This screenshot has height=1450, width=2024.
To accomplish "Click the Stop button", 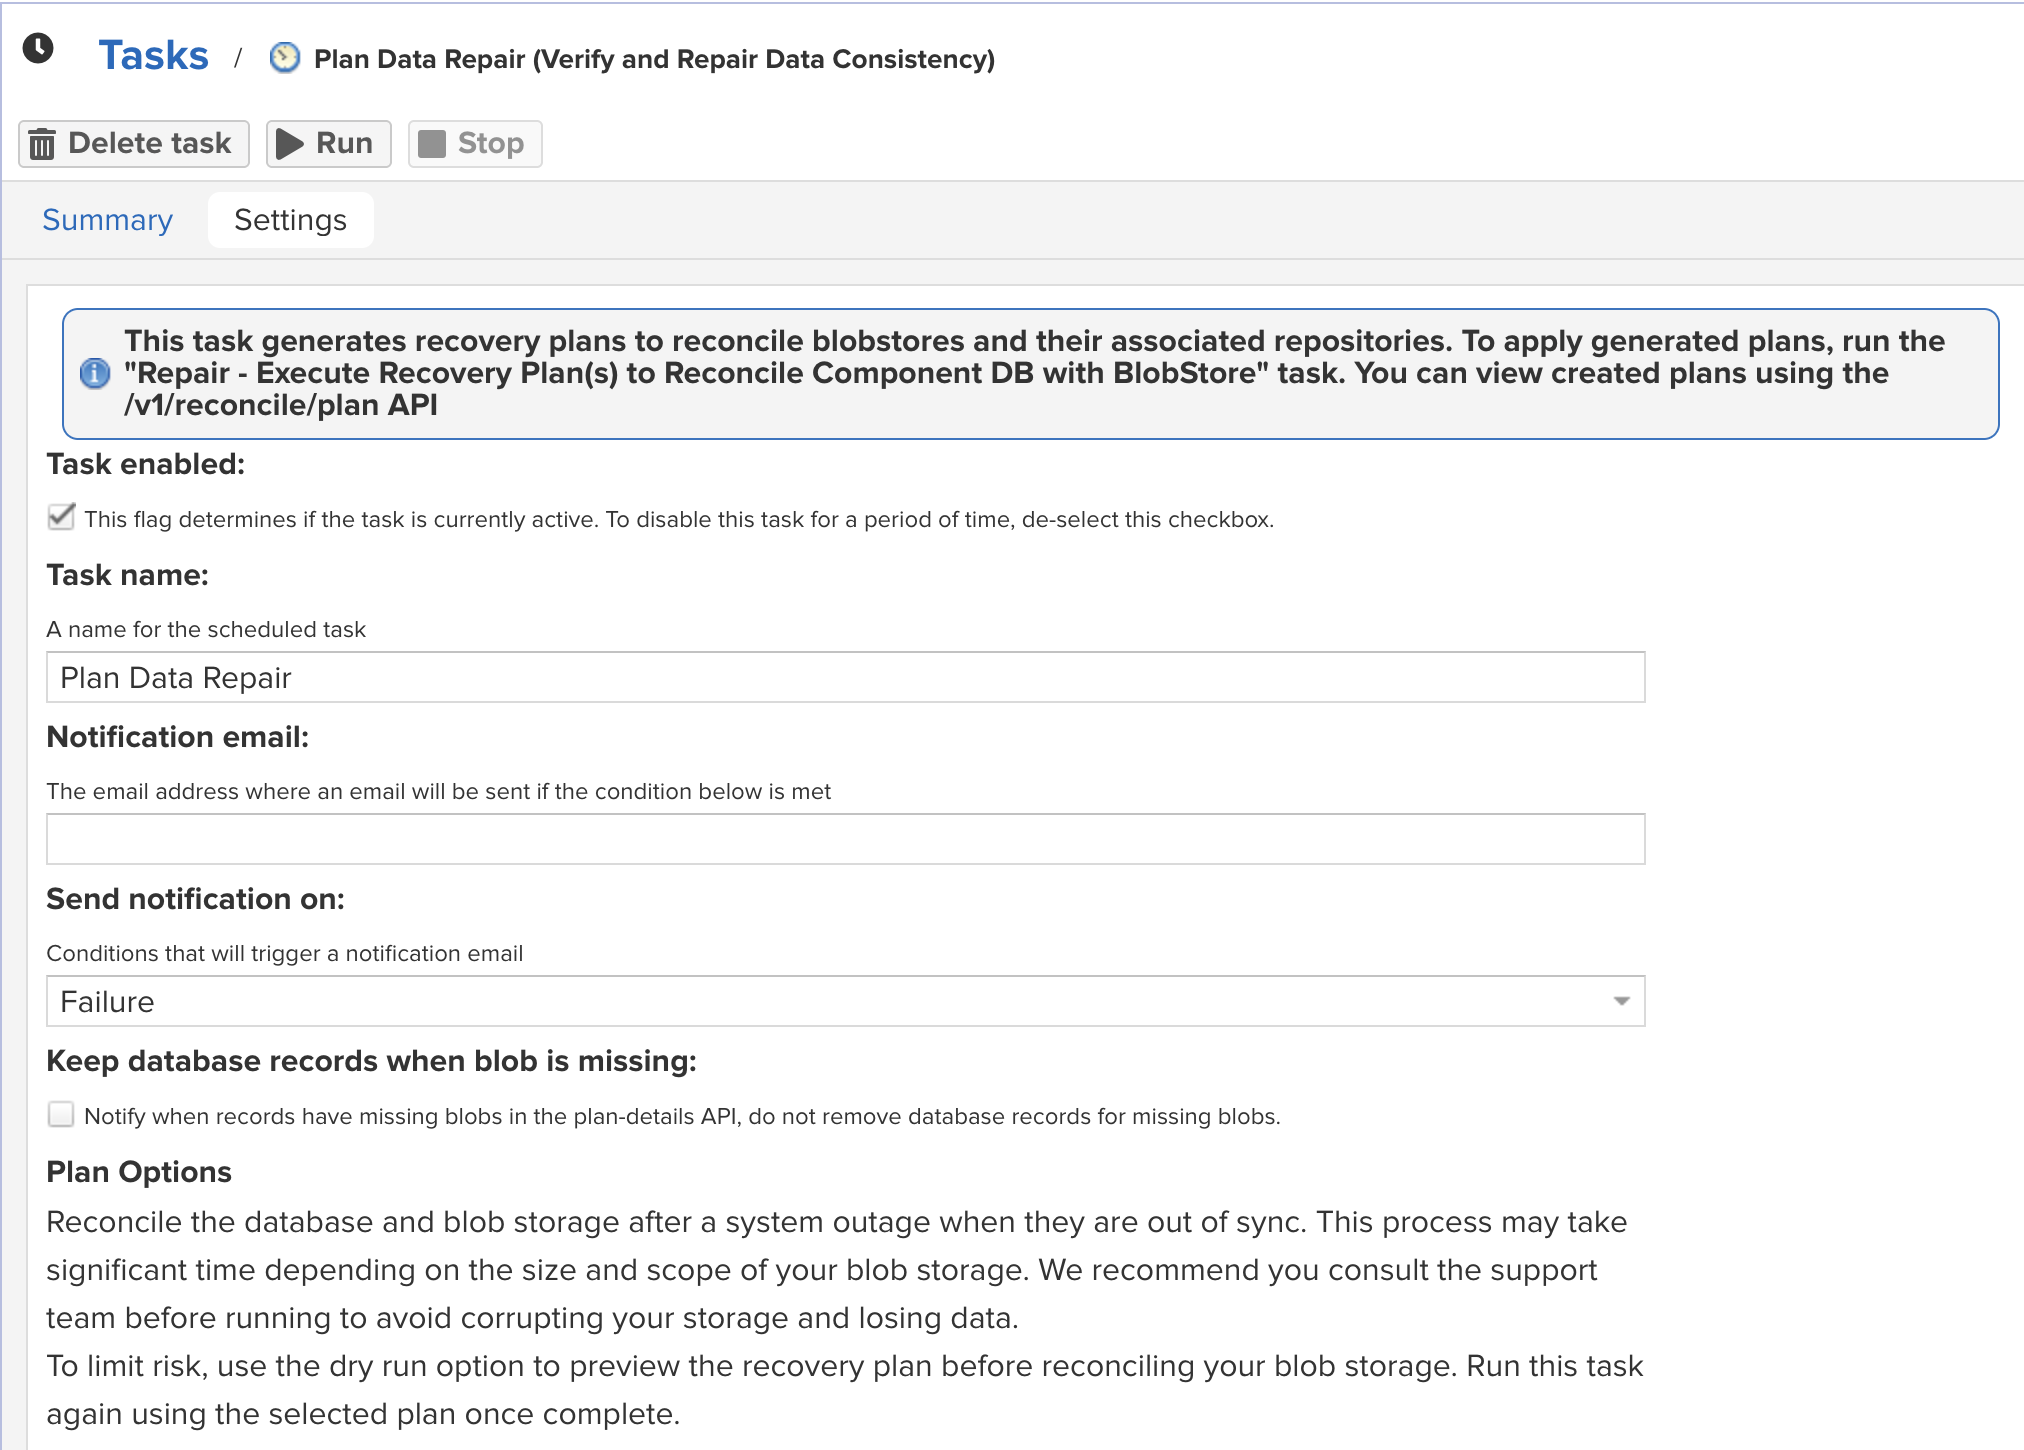I will pos(475,144).
